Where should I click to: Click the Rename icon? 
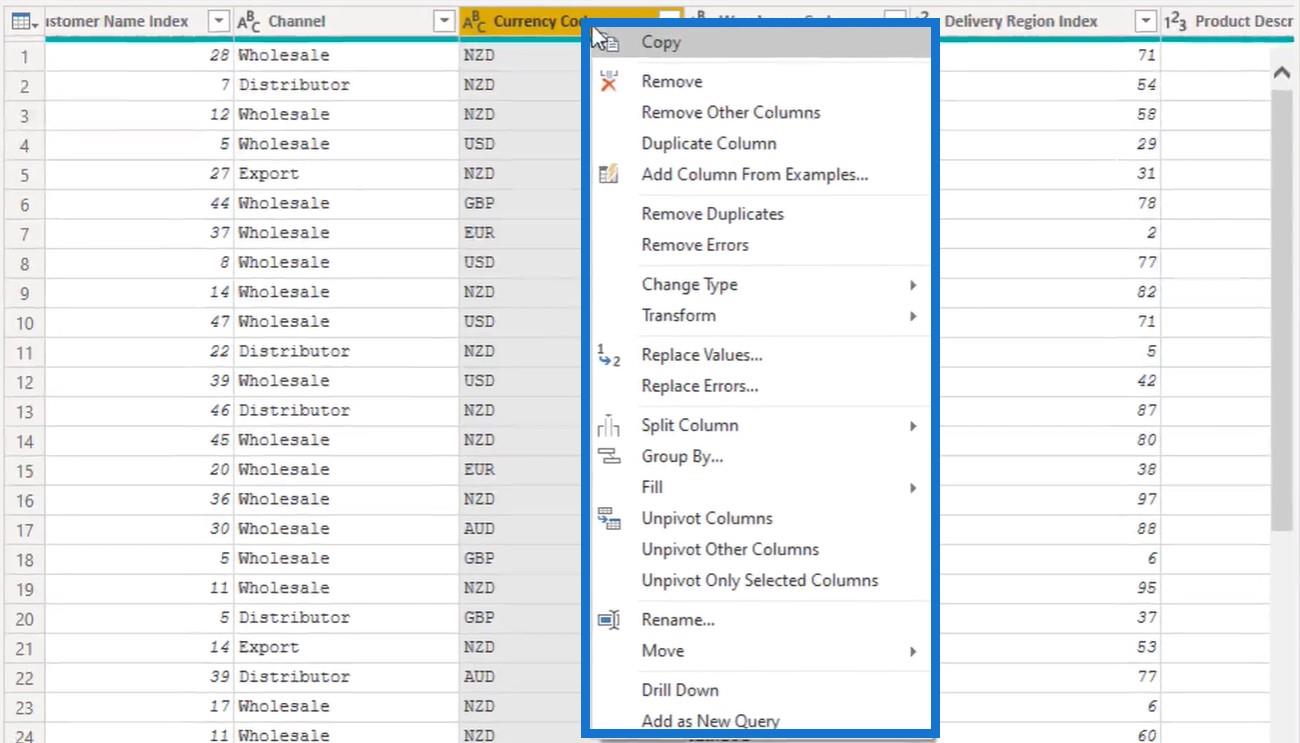click(609, 620)
